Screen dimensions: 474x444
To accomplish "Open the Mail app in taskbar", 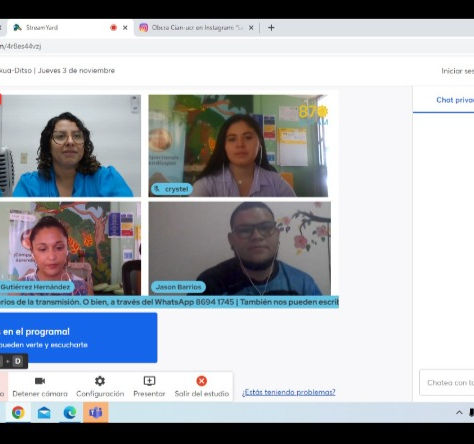I will pos(44,413).
